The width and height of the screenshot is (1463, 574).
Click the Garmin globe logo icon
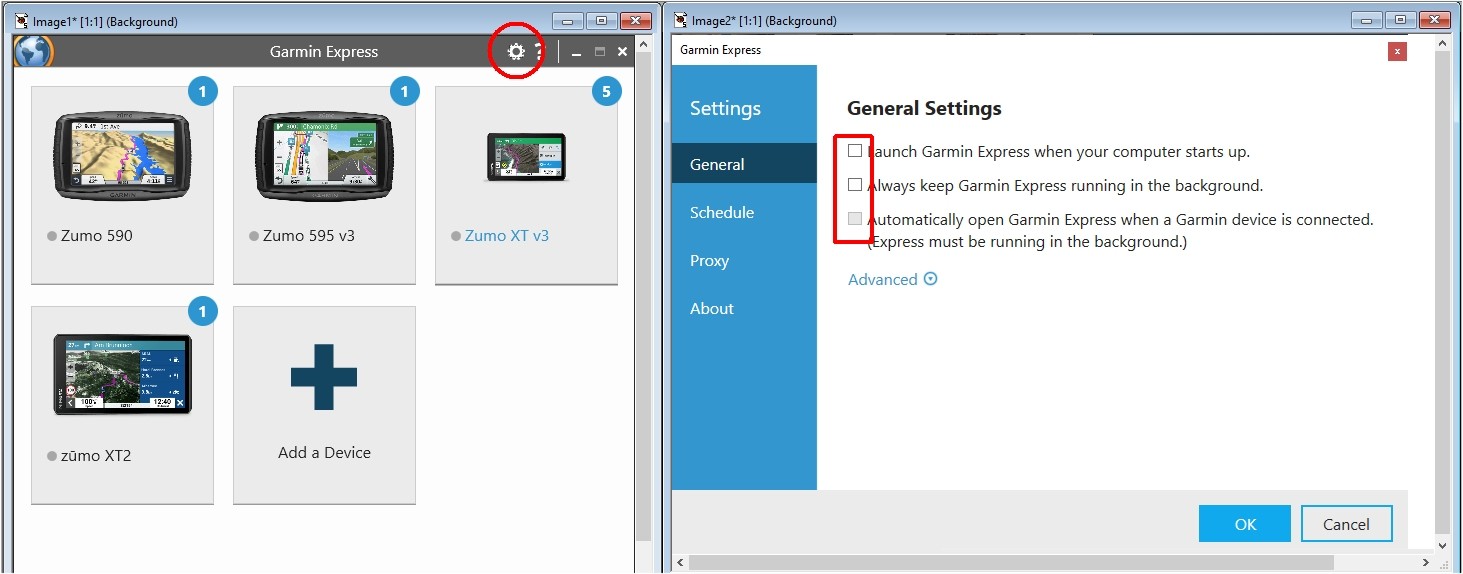point(33,51)
